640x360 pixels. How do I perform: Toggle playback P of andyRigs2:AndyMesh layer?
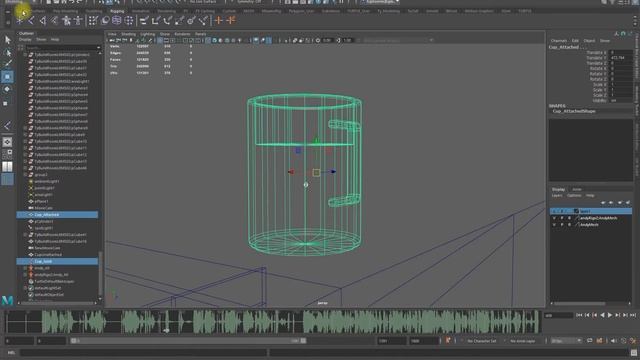click(562, 218)
